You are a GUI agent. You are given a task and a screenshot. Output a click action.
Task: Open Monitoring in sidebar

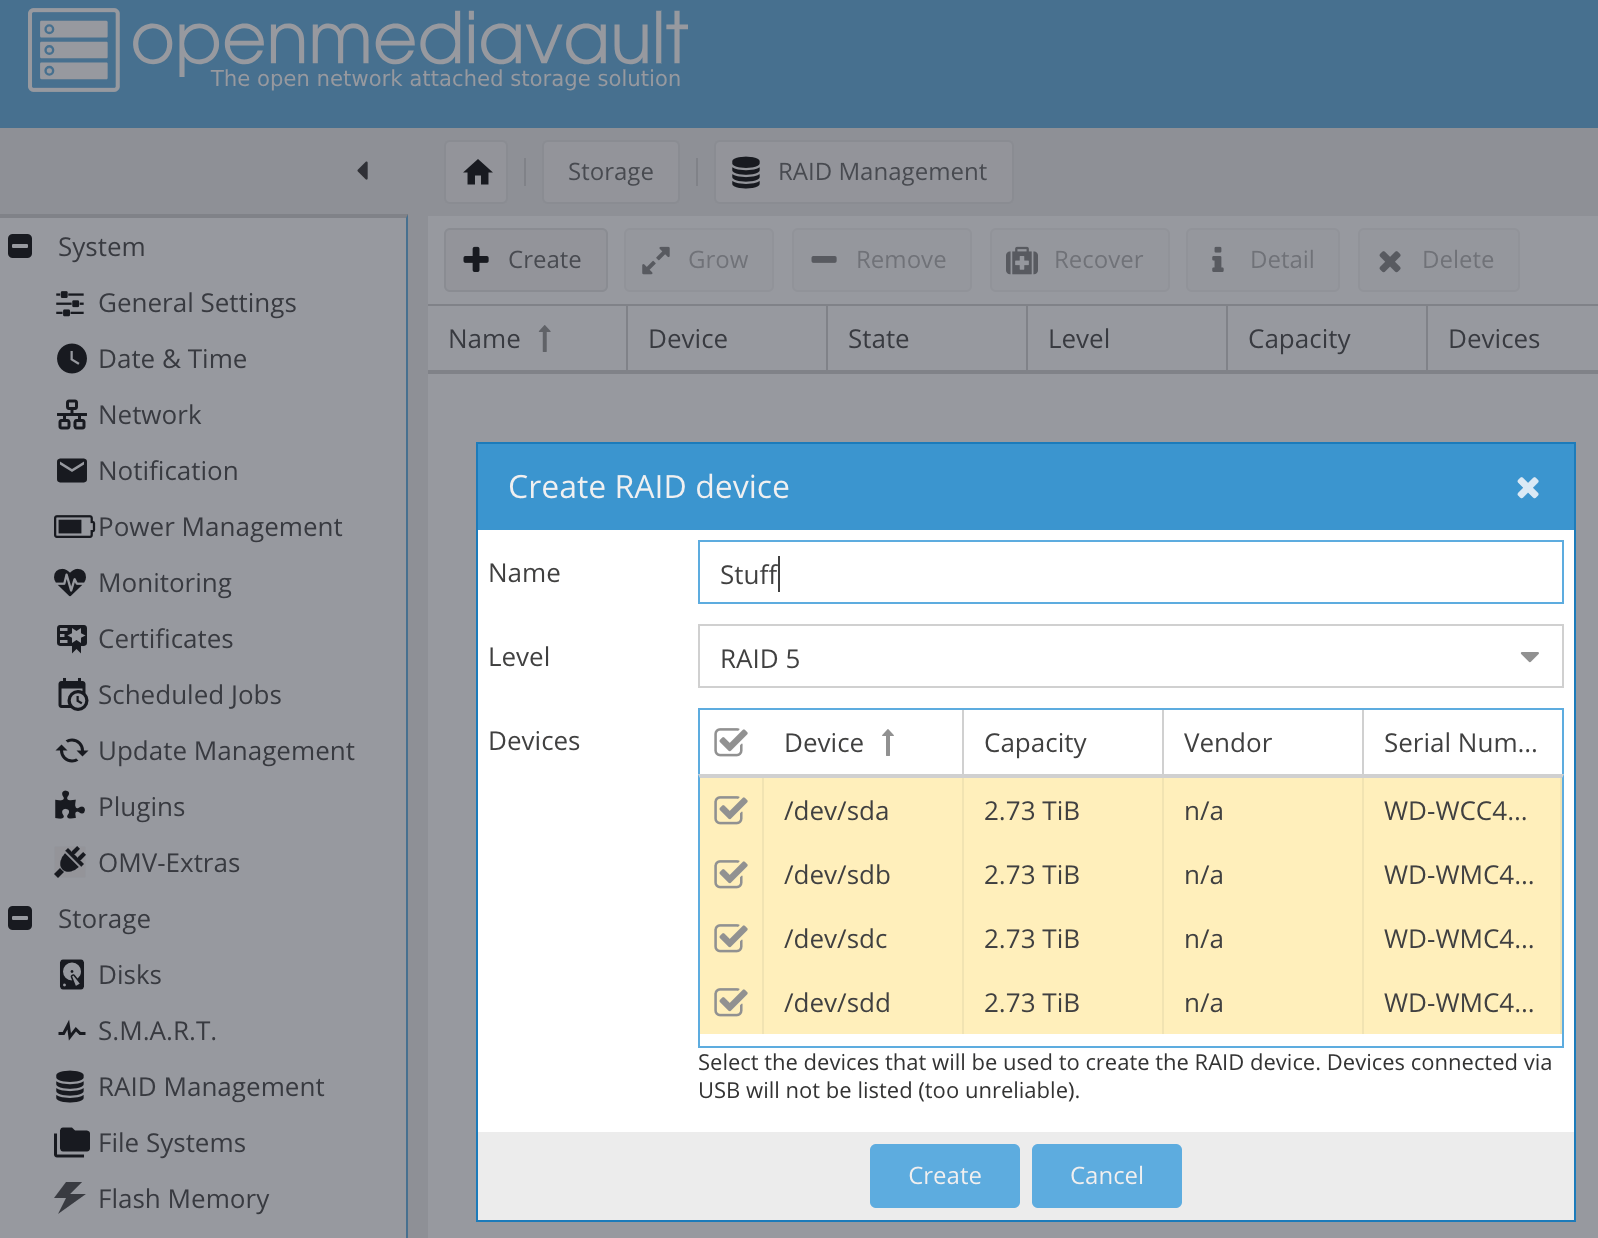coord(165,582)
